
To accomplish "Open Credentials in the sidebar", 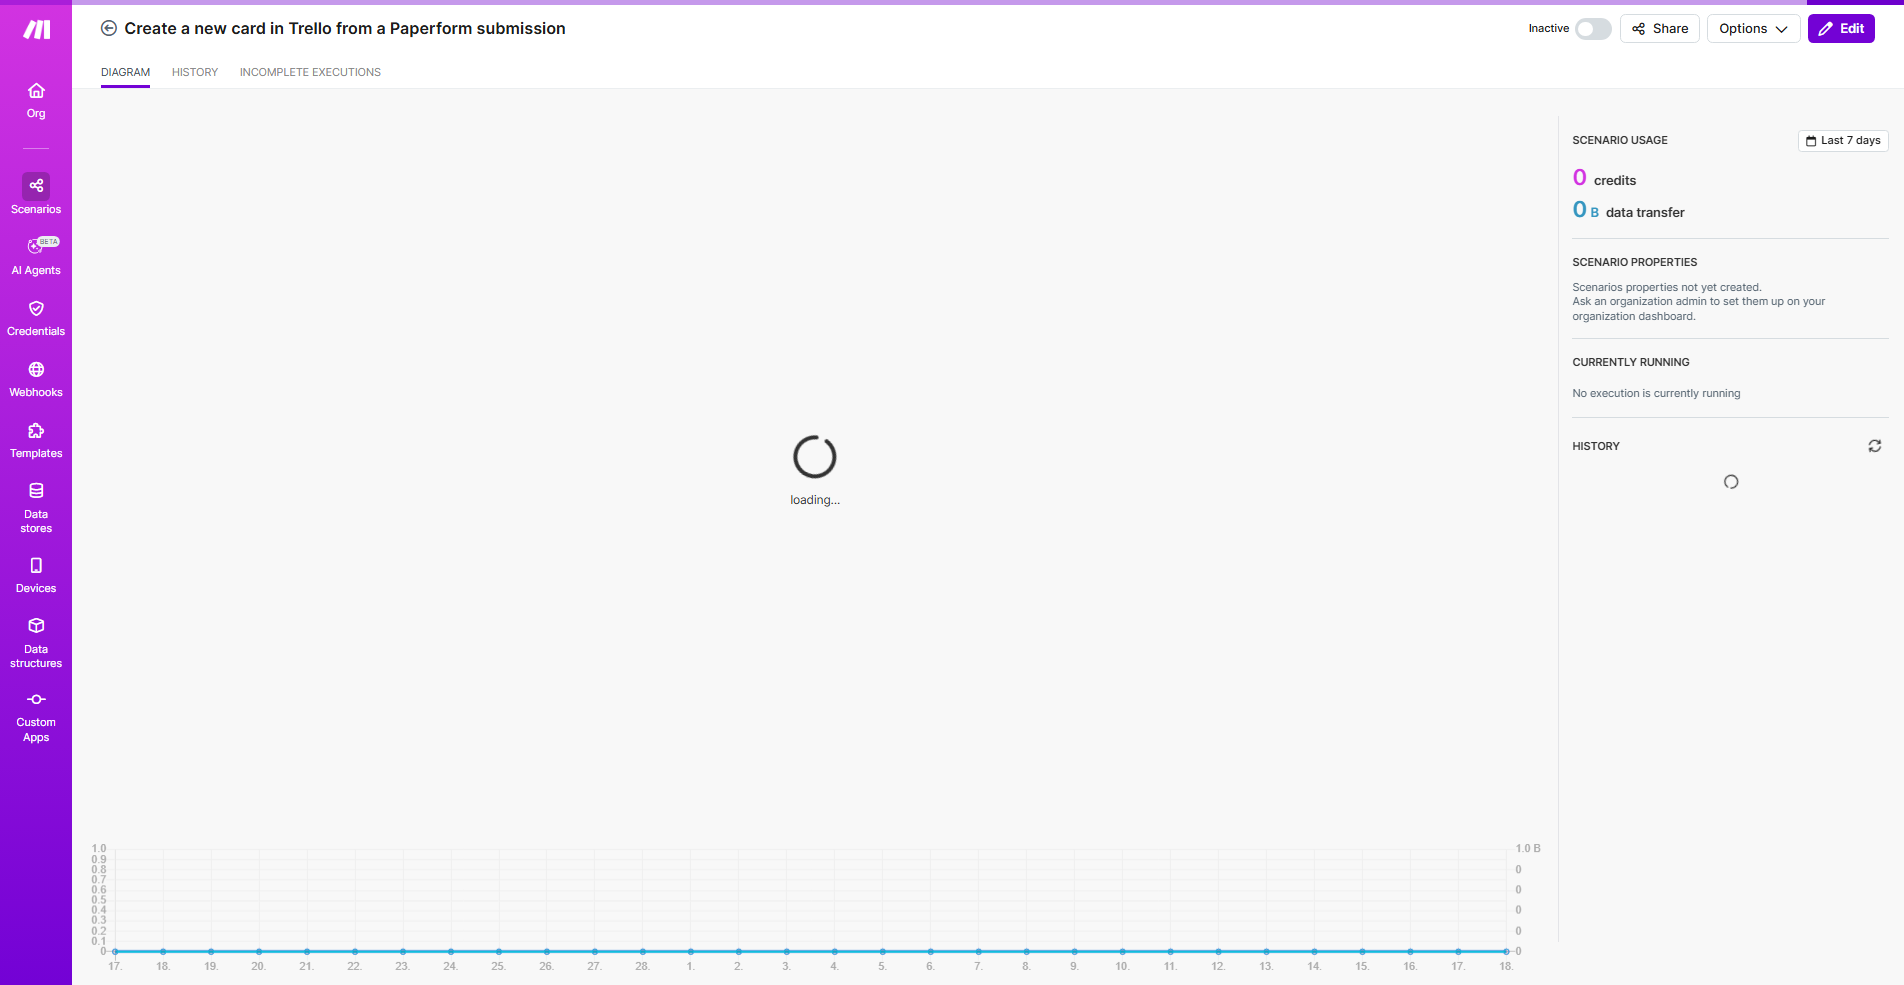I will click(36, 318).
